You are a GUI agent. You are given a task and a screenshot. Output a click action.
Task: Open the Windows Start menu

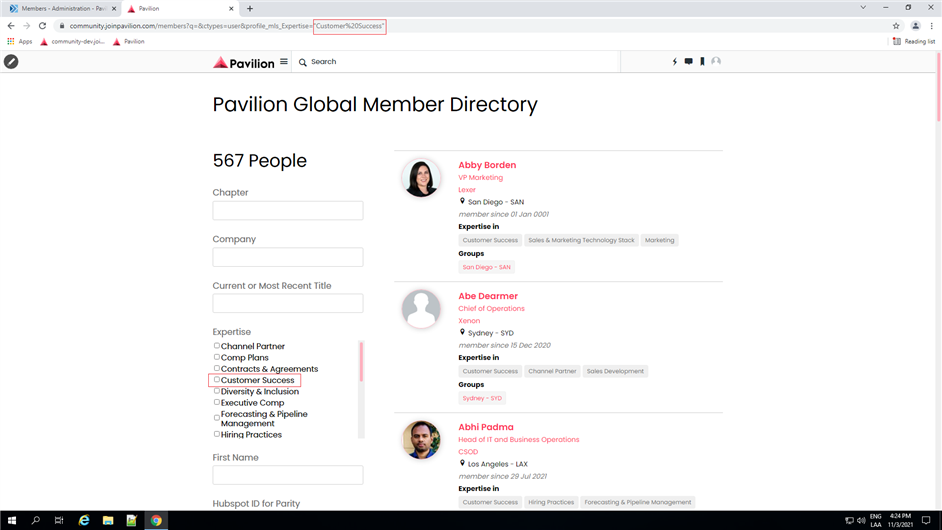11,520
